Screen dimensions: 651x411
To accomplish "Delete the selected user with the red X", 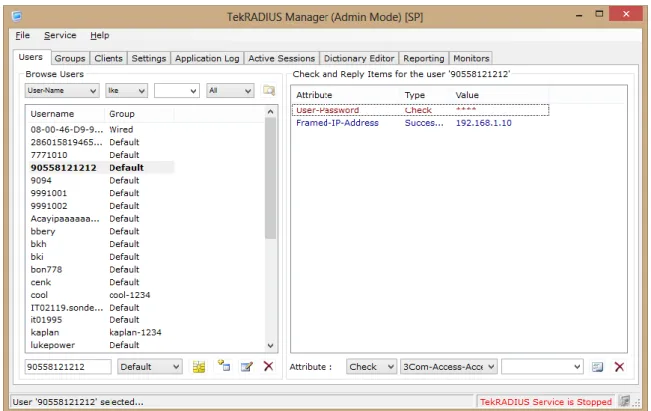I will click(x=268, y=366).
